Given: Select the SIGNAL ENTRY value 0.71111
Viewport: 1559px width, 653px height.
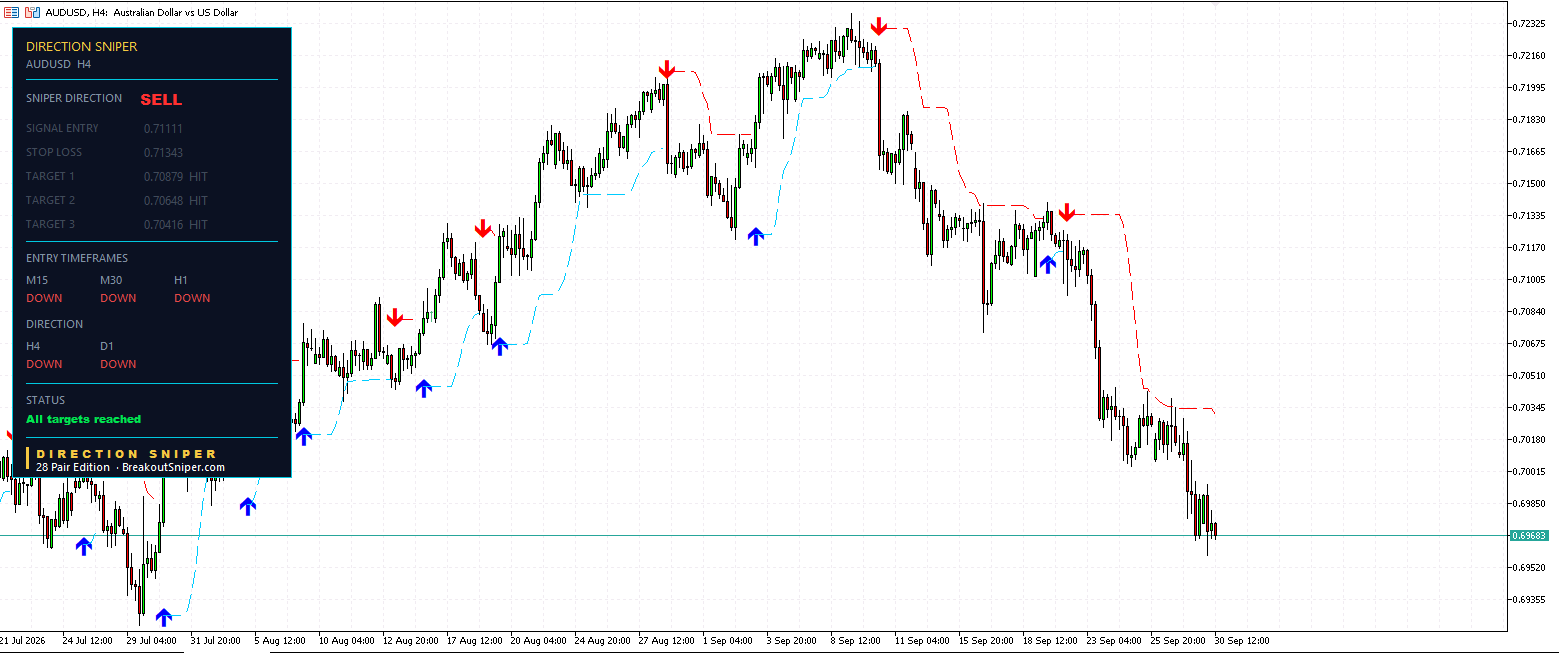Looking at the screenshot, I should [x=163, y=128].
